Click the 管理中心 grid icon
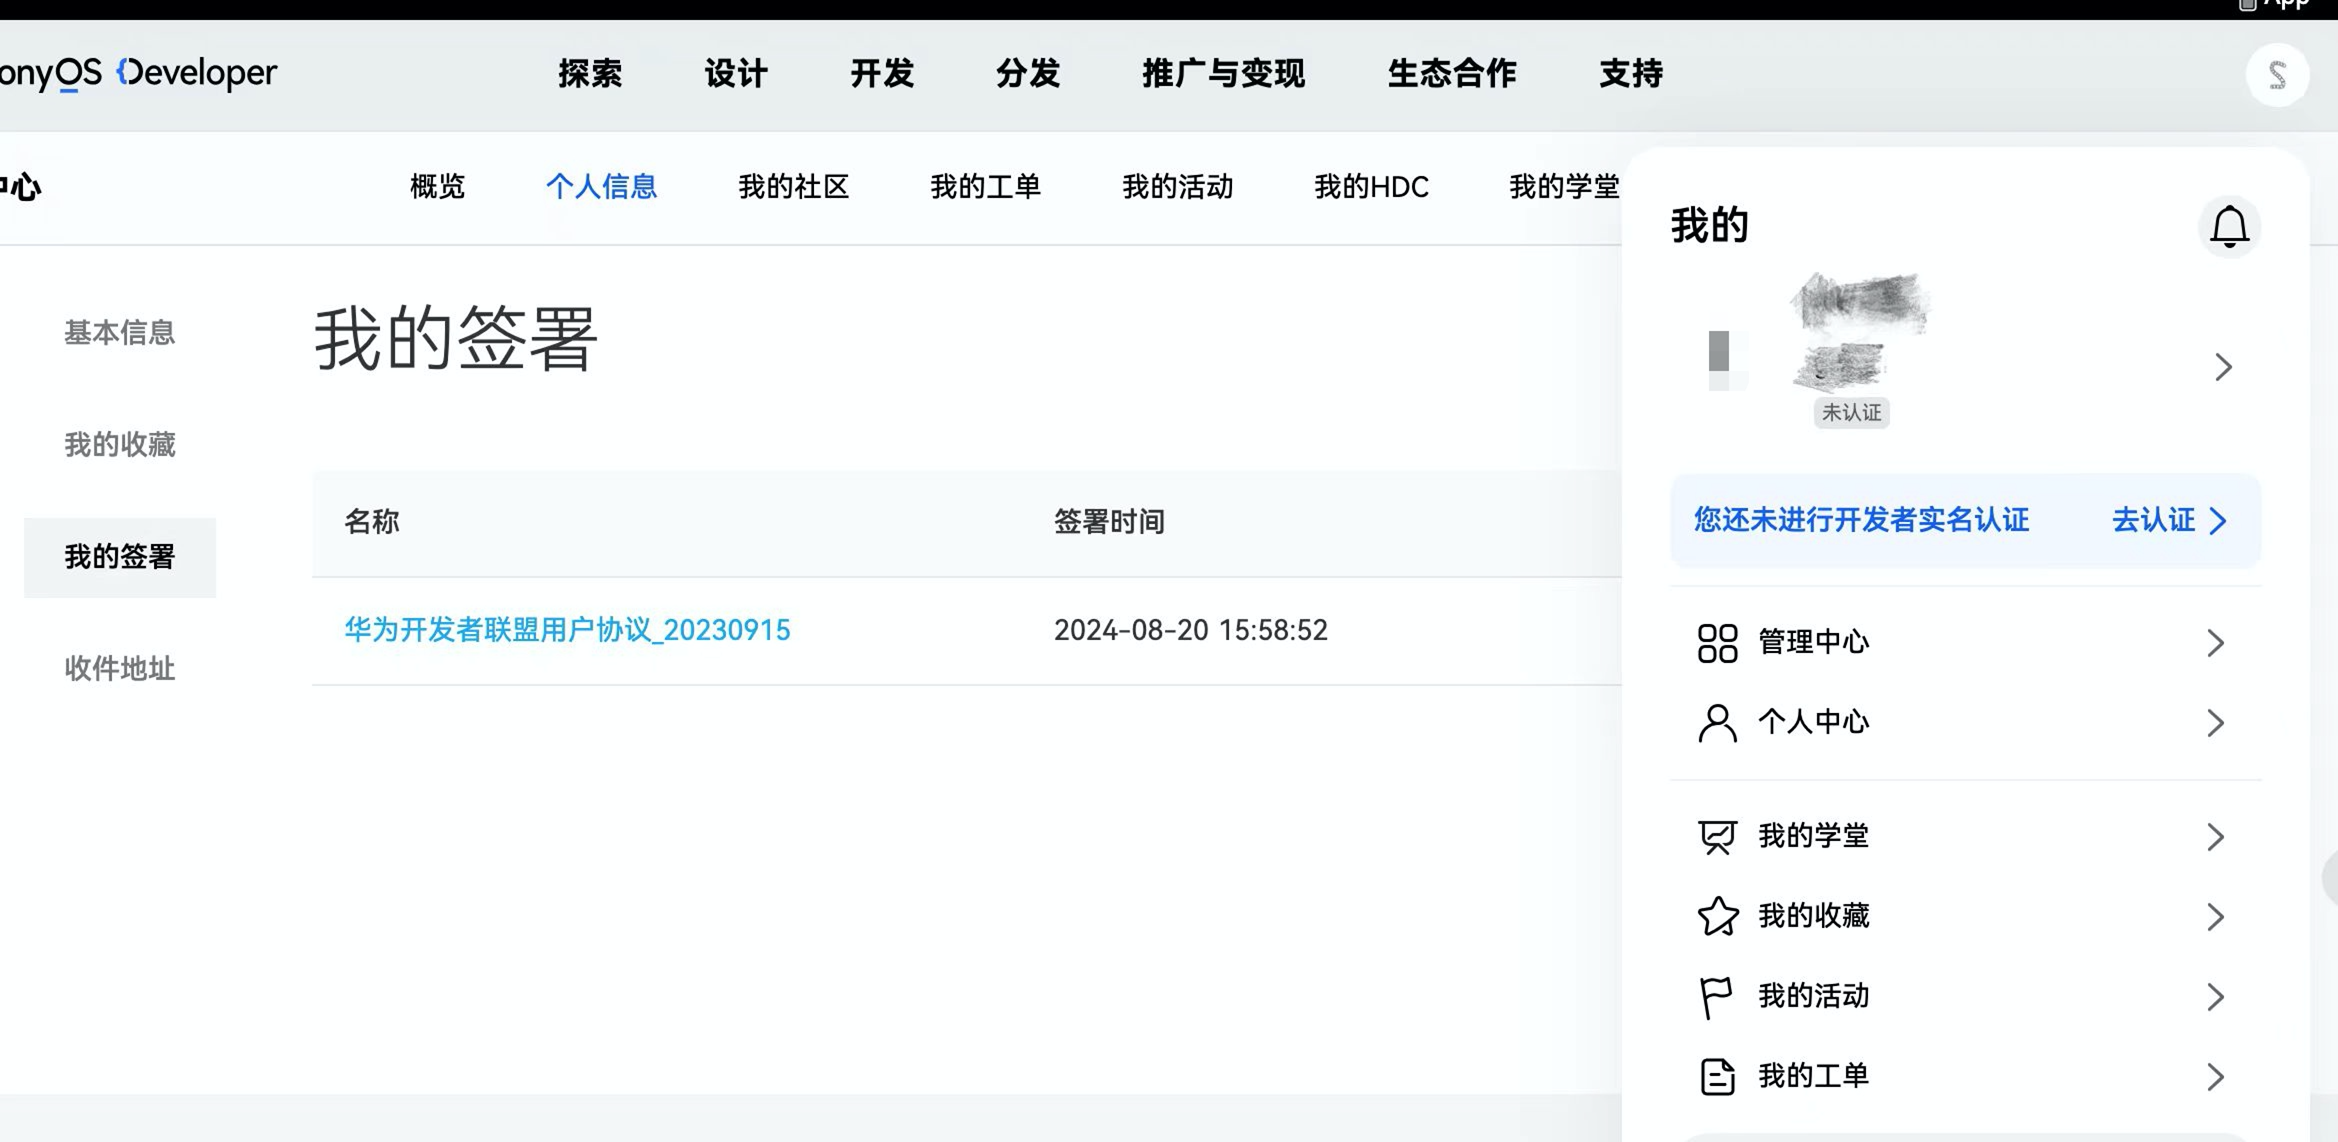2338x1142 pixels. 1717,643
